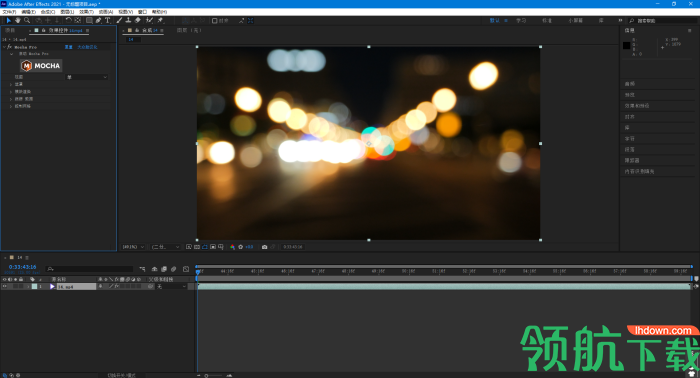Open the 合成(C) menu
This screenshot has width=700, height=378.
coord(48,12)
